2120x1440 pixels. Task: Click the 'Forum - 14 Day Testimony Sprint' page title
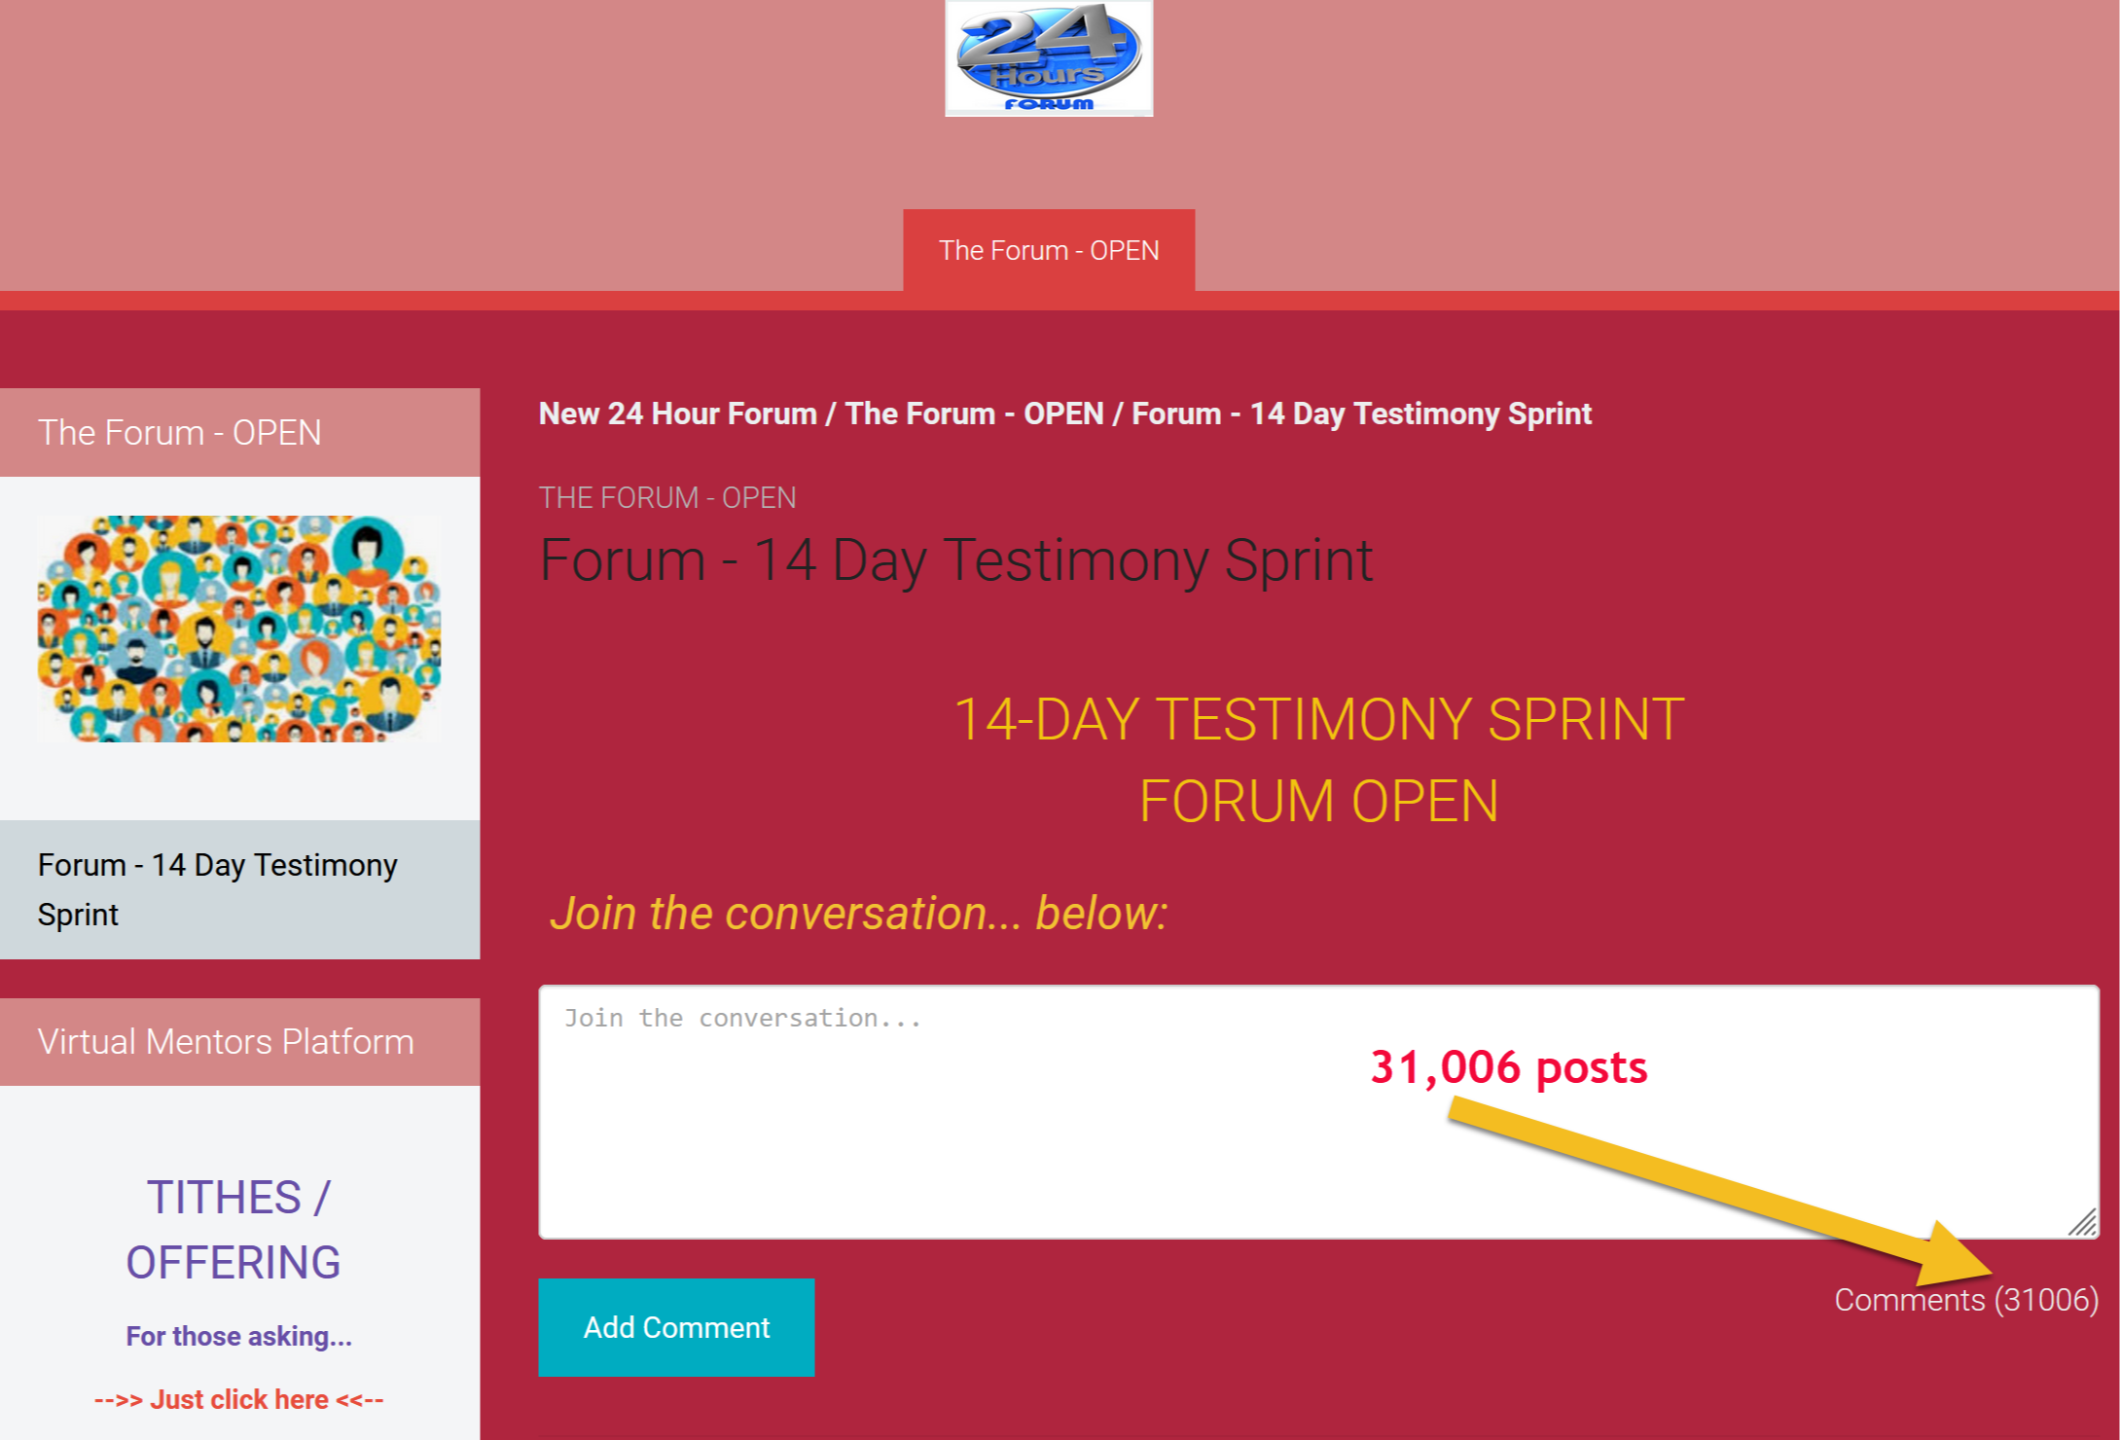(x=956, y=560)
